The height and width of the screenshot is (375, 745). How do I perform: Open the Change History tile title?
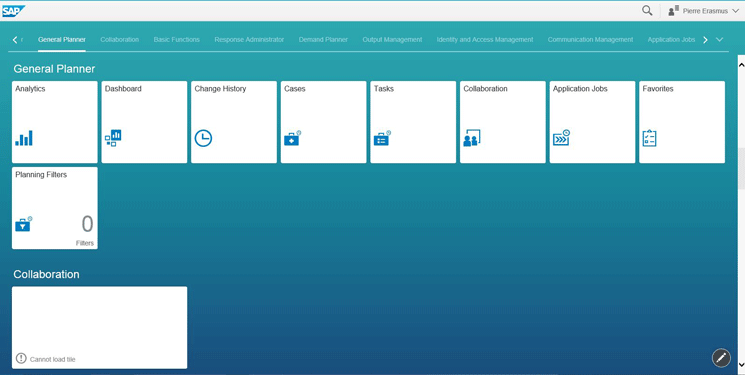[x=220, y=89]
